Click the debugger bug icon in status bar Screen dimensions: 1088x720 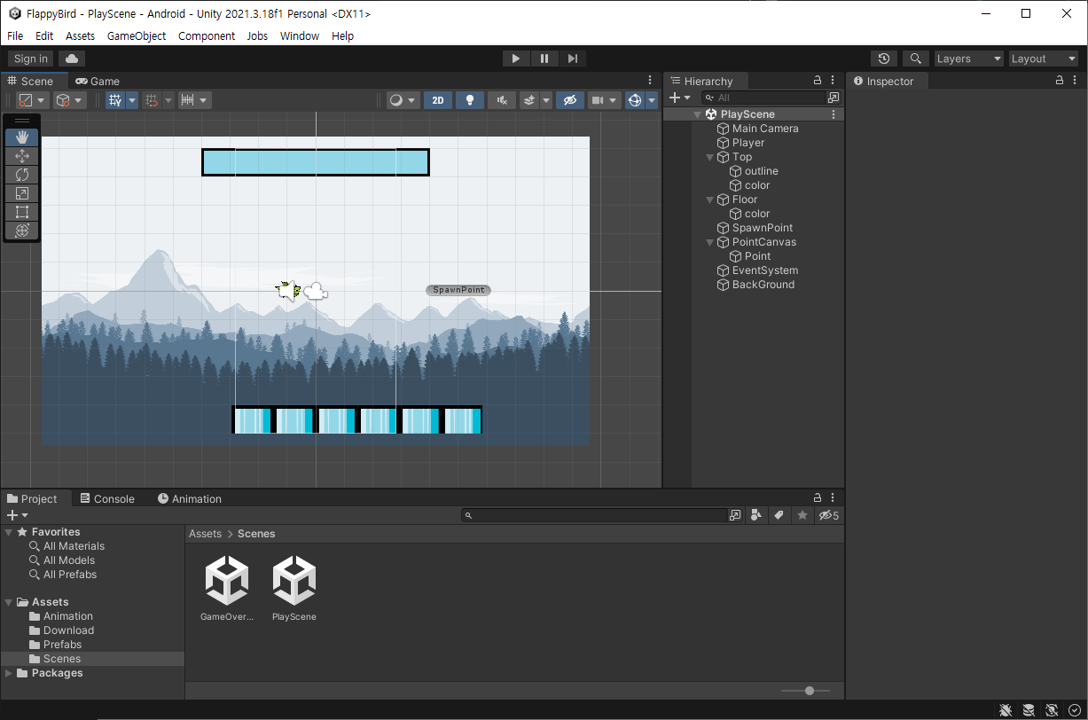[x=1005, y=710]
